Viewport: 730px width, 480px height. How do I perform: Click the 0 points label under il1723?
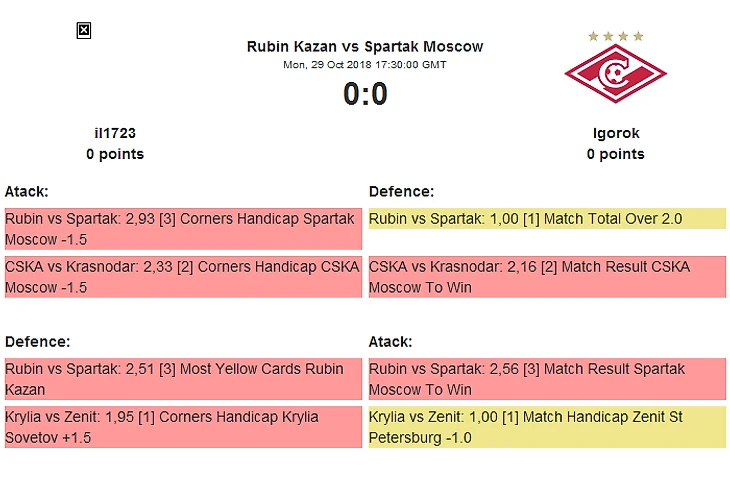[114, 154]
